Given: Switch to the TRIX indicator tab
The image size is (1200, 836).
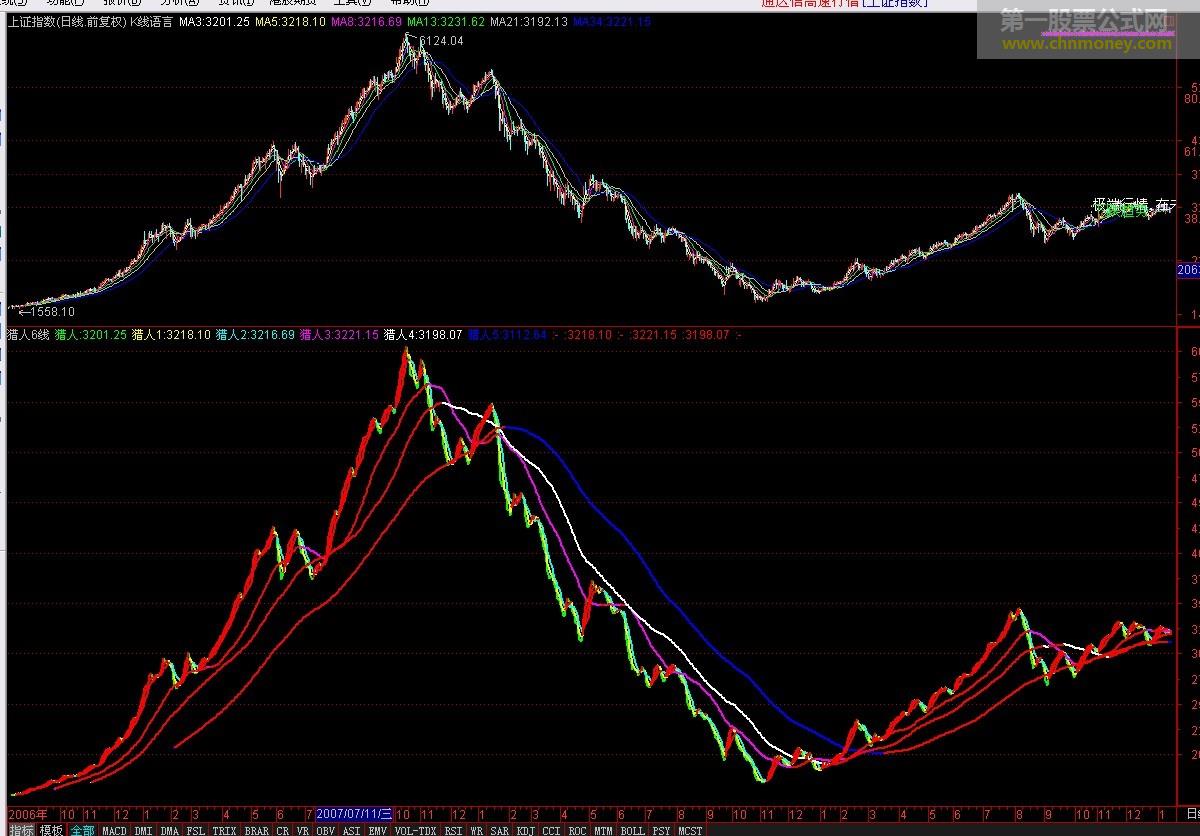Looking at the screenshot, I should tap(224, 830).
